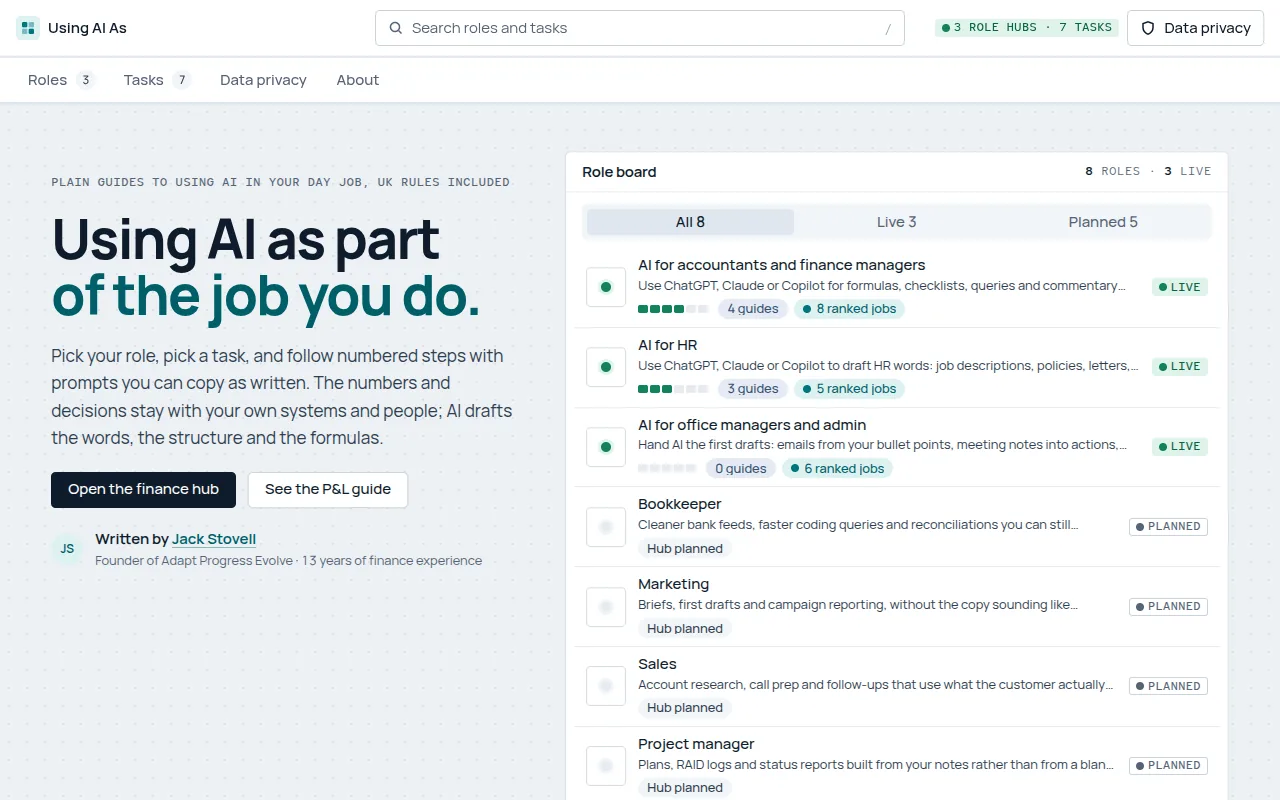1280x800 pixels.
Task: Click the 6 ranked jobs pill
Action: pyautogui.click(x=837, y=468)
